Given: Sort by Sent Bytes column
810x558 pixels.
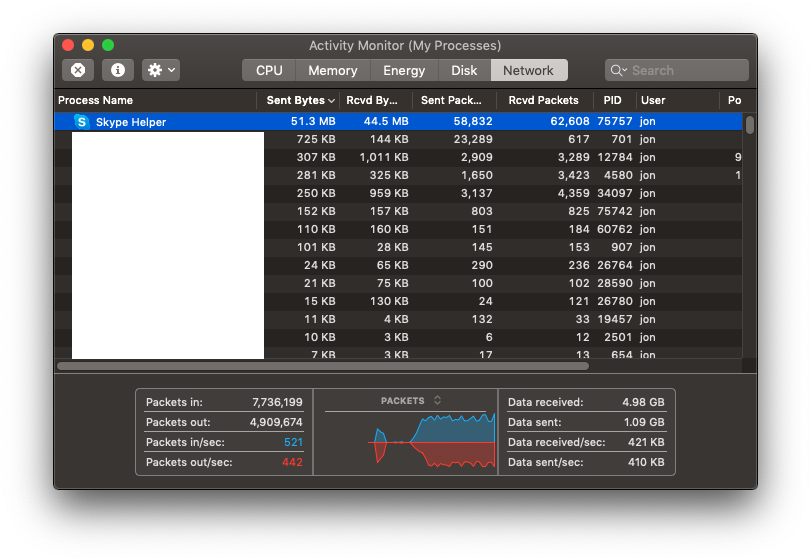Looking at the screenshot, I should (300, 100).
